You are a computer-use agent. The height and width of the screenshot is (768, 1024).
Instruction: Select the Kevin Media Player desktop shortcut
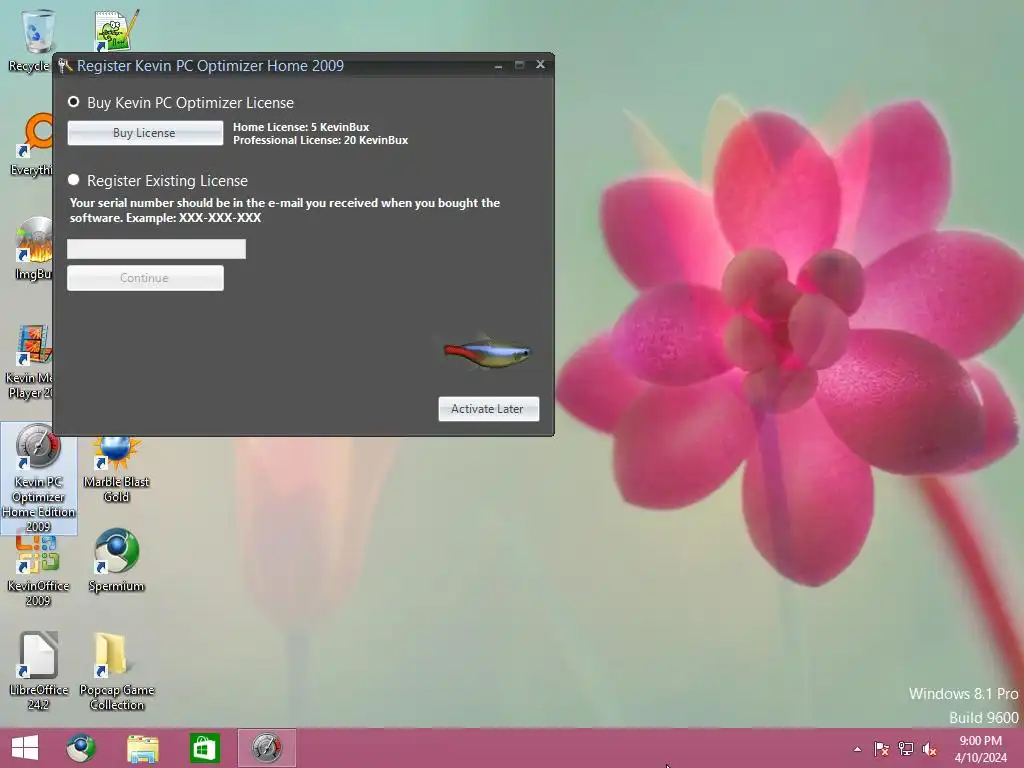pos(29,361)
